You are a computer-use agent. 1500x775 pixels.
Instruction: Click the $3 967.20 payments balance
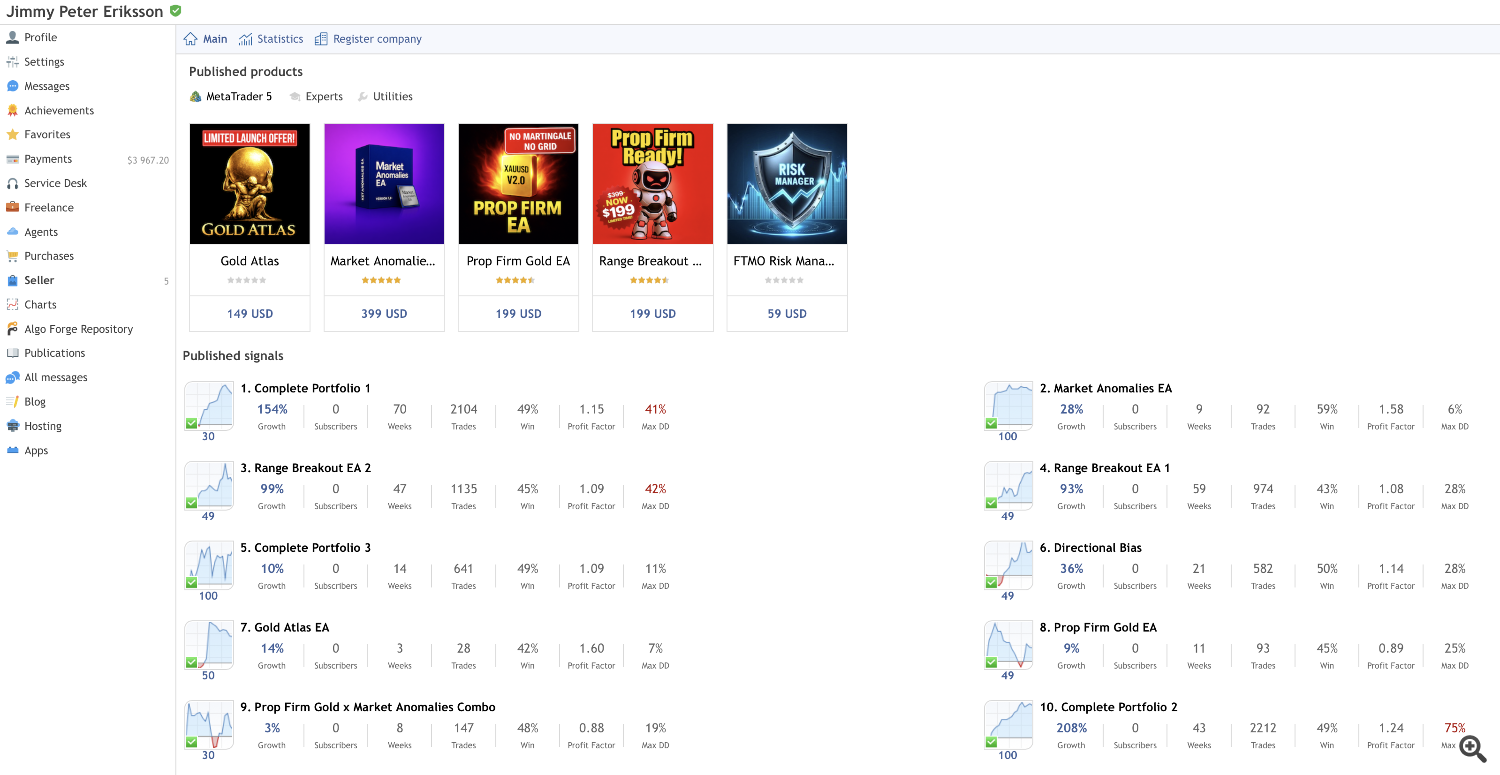click(148, 160)
